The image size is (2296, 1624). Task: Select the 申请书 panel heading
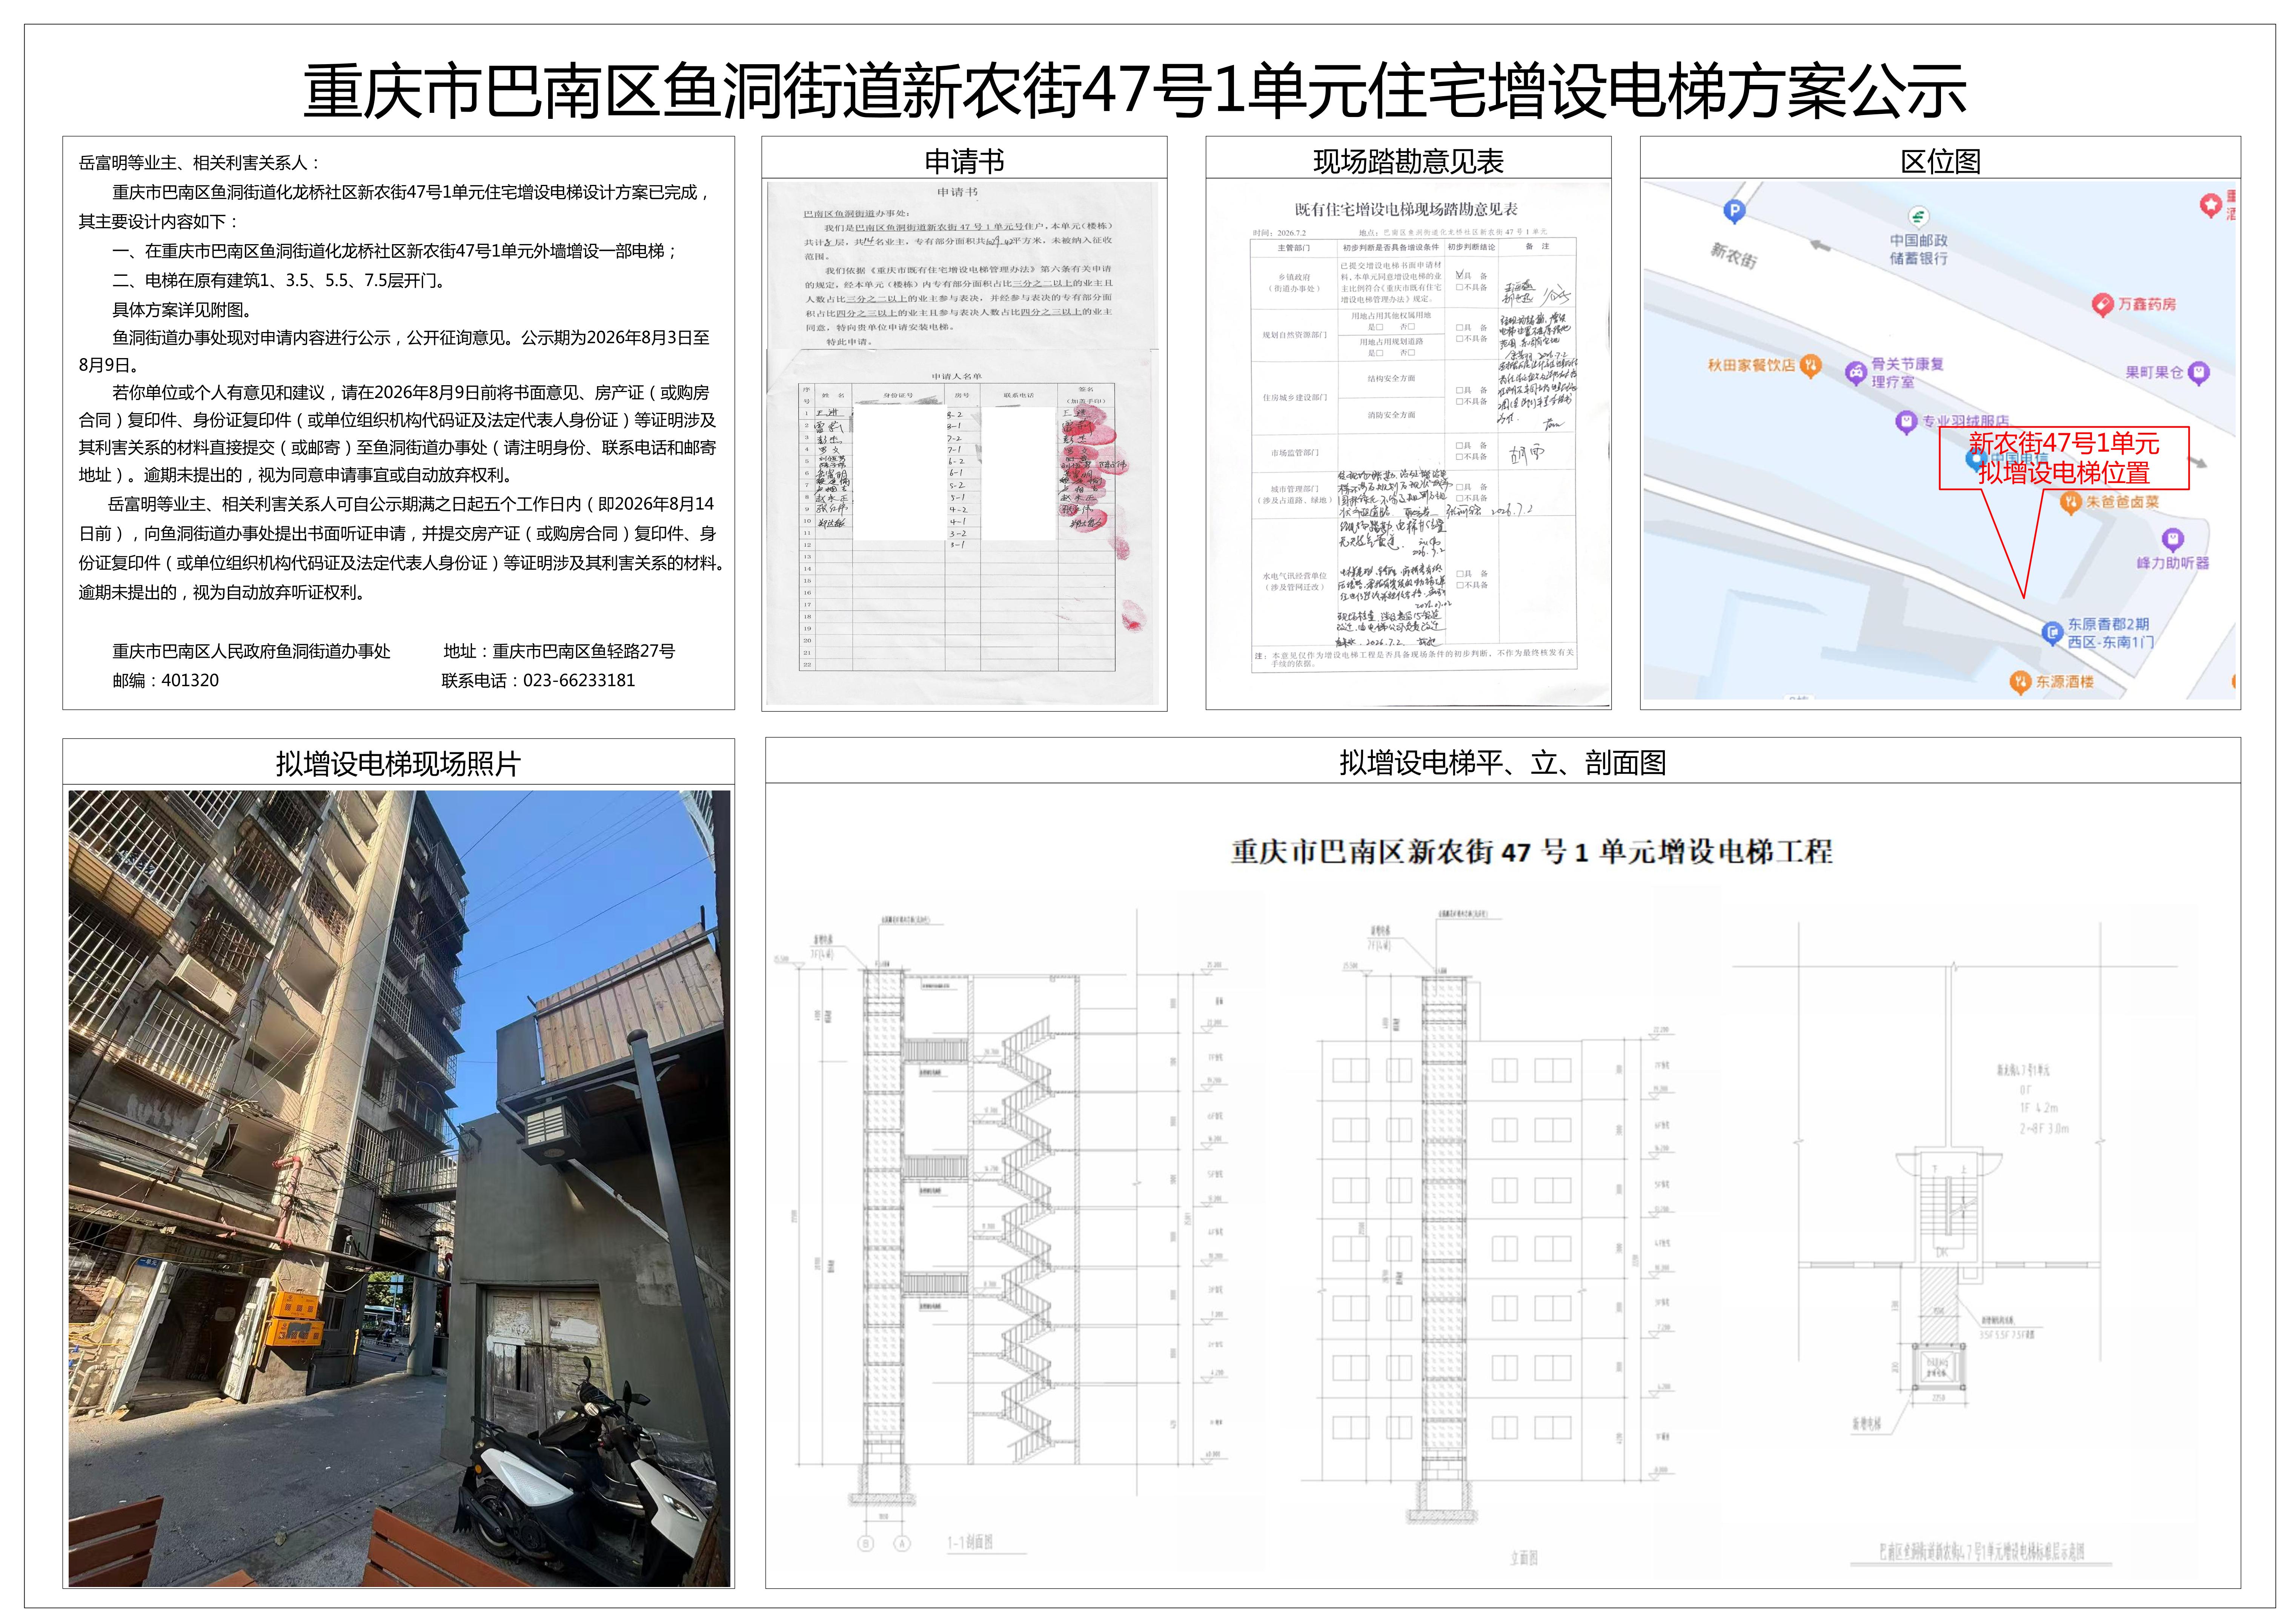(x=964, y=161)
